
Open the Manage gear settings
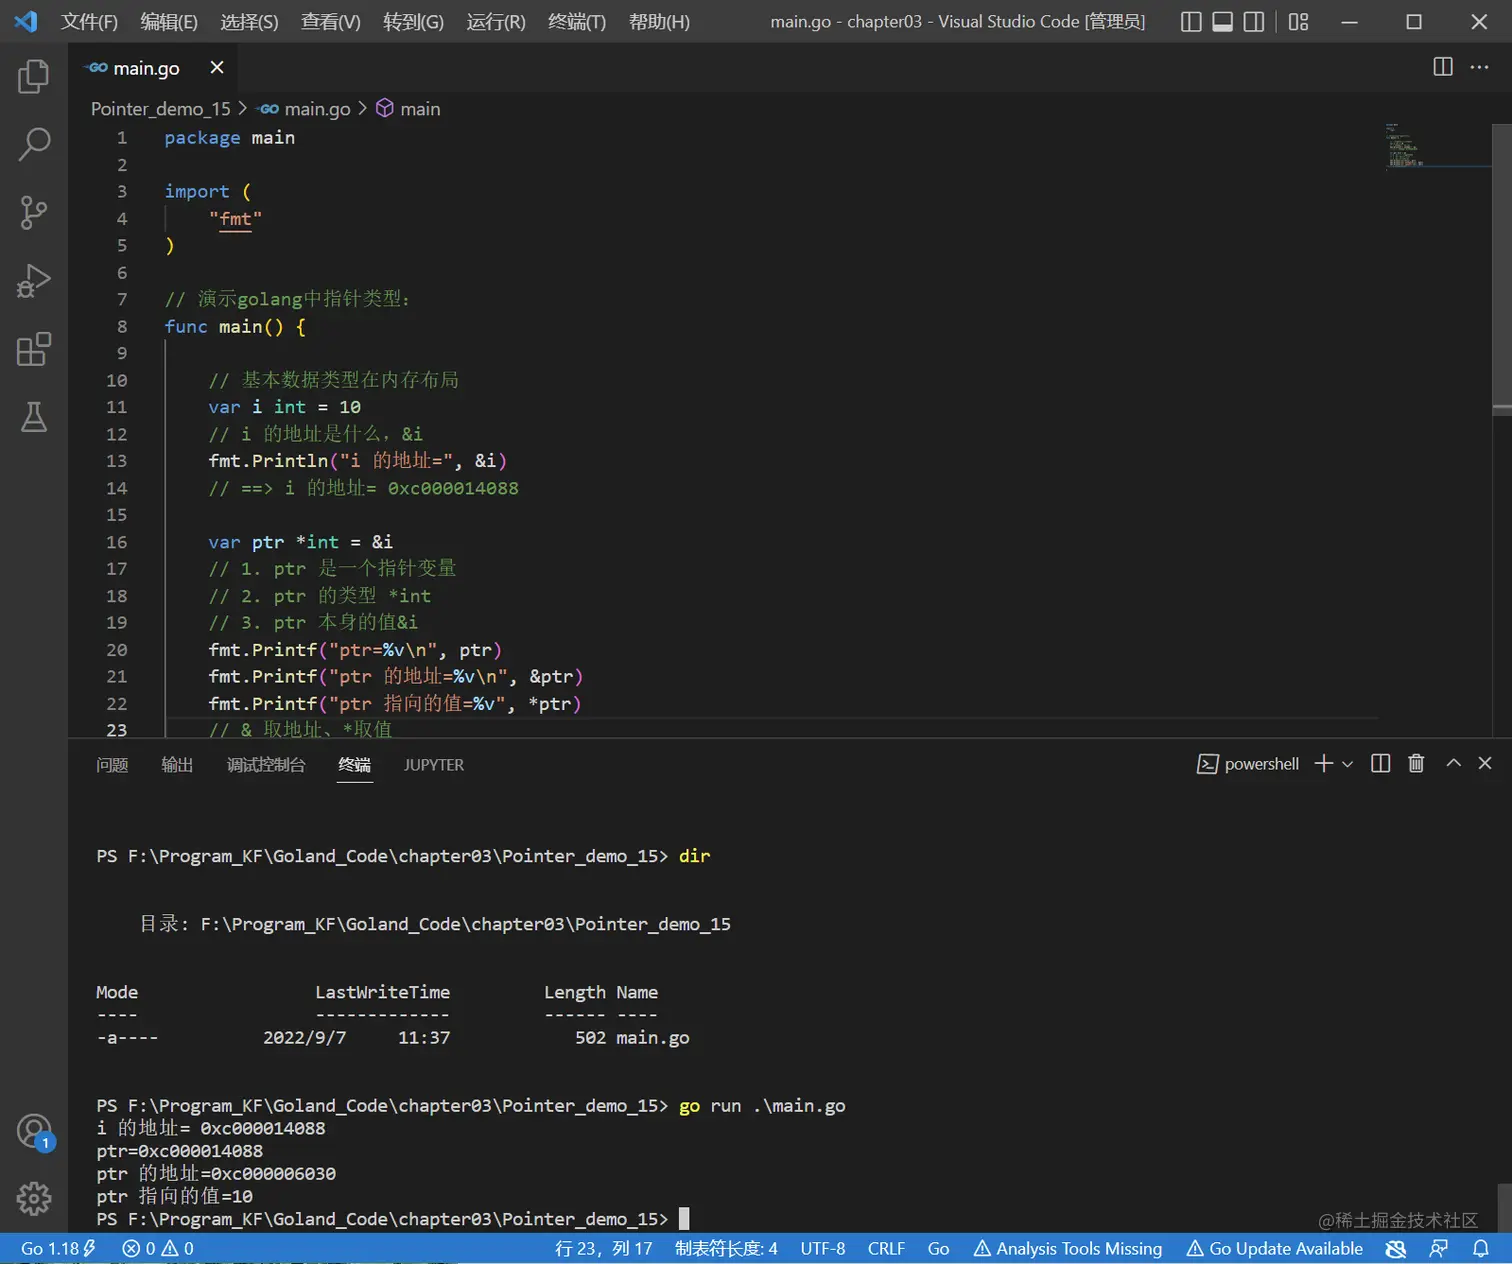(x=34, y=1198)
